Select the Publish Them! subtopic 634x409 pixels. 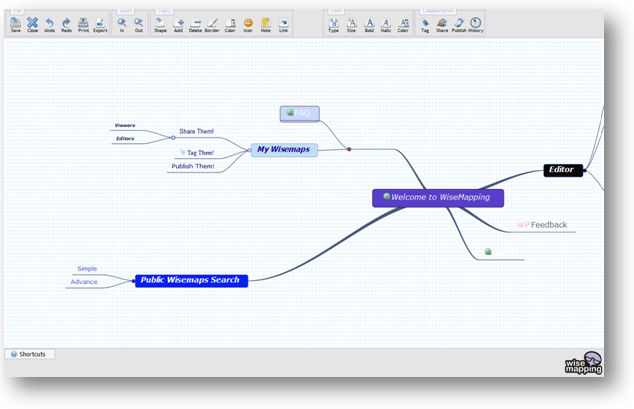192,166
